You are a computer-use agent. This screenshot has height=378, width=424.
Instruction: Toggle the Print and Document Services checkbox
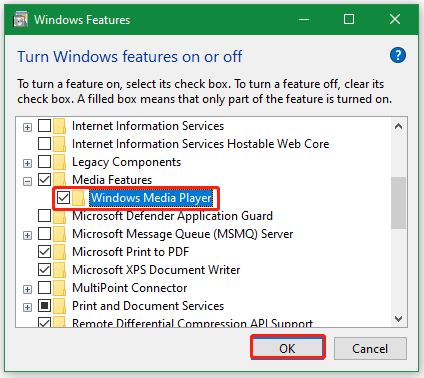44,306
